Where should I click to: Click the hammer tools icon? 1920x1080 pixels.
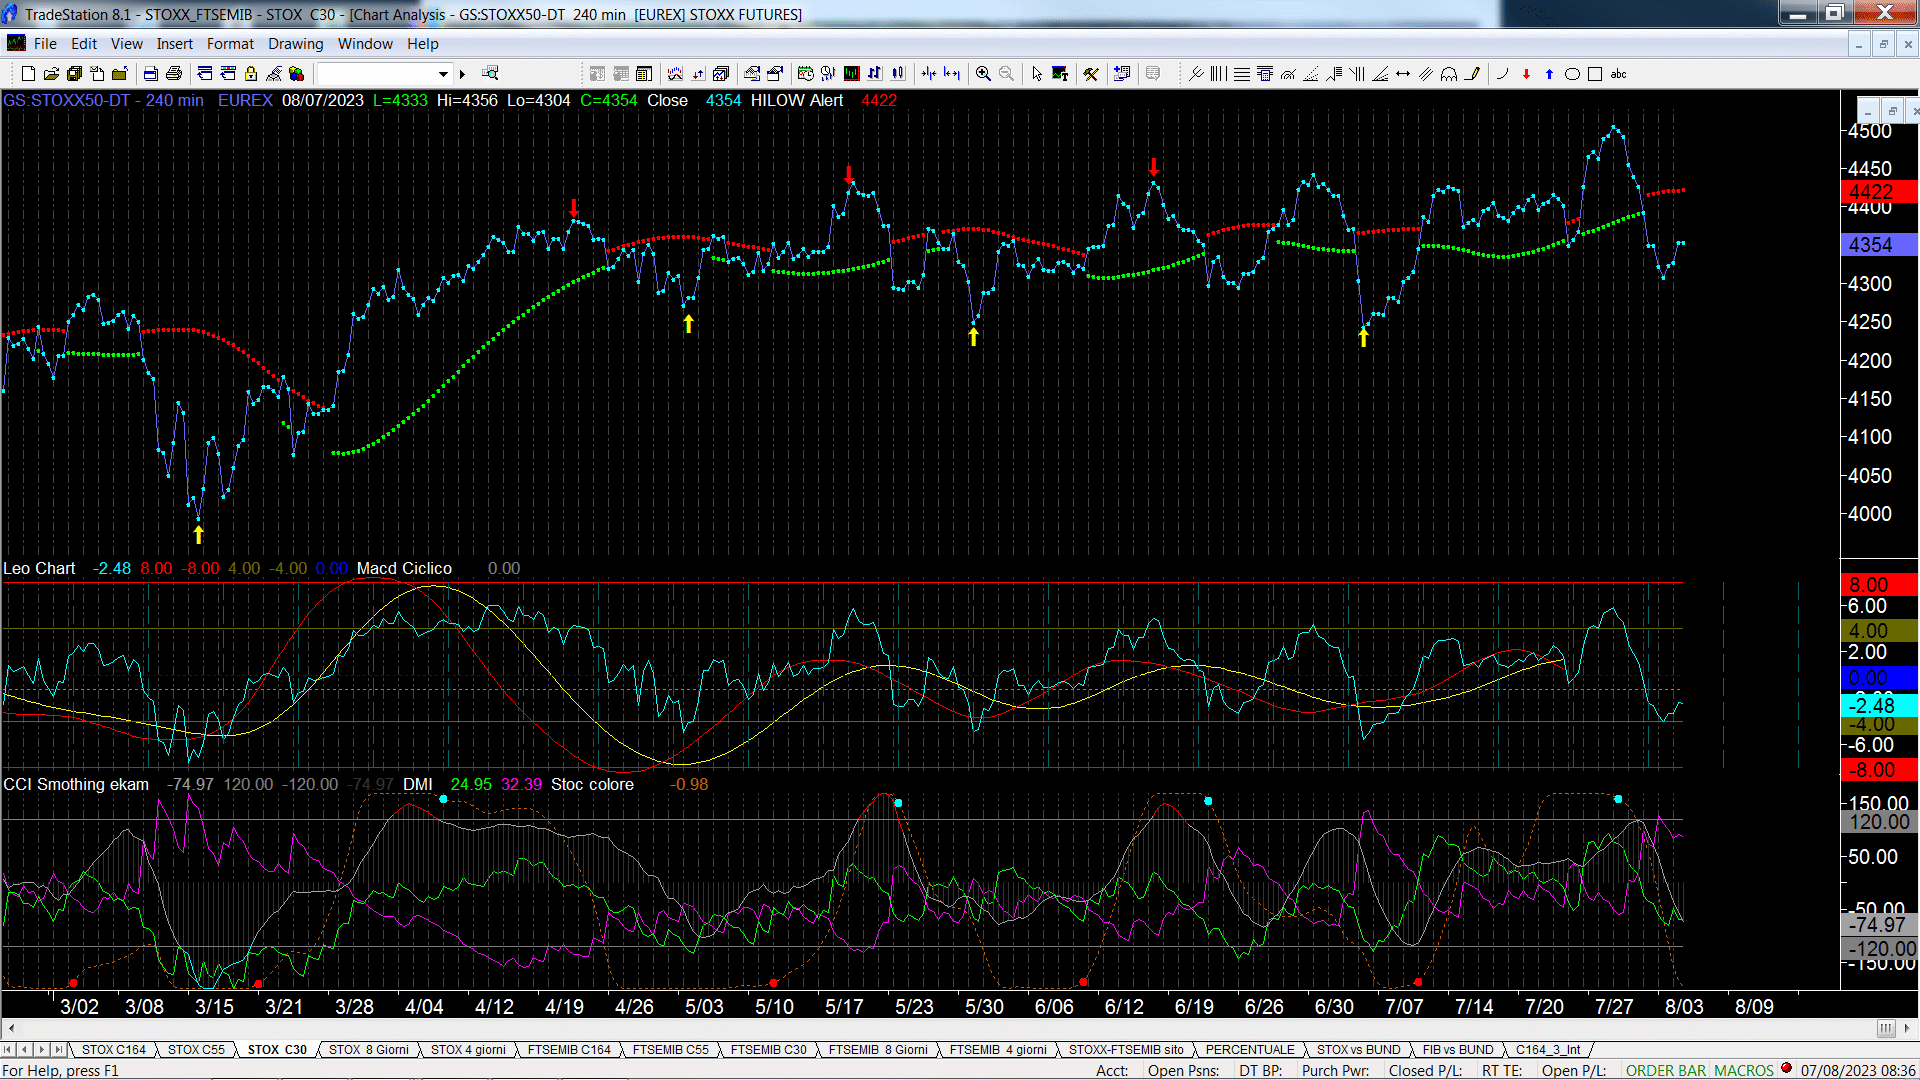[1091, 74]
